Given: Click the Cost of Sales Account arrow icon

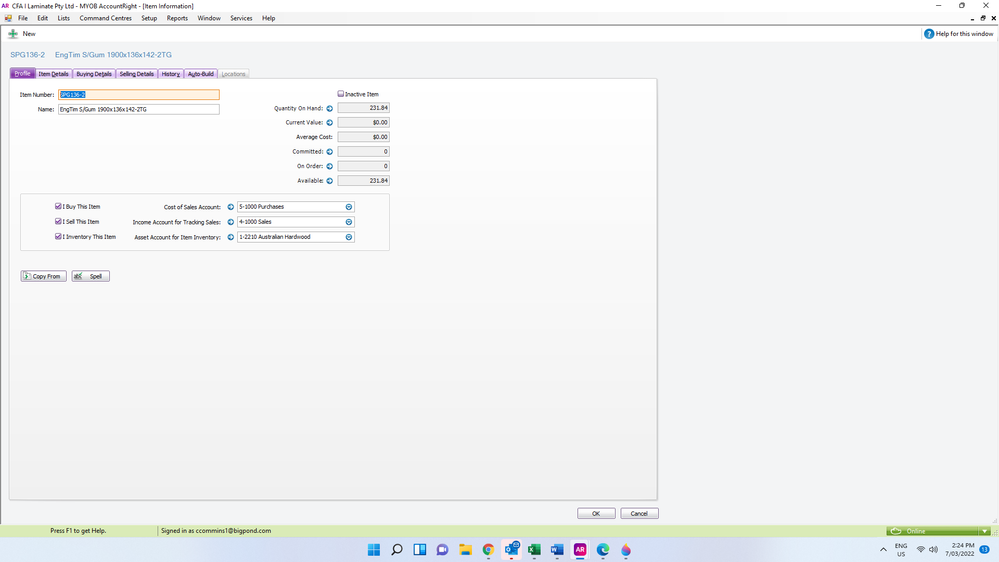Looking at the screenshot, I should 230,207.
